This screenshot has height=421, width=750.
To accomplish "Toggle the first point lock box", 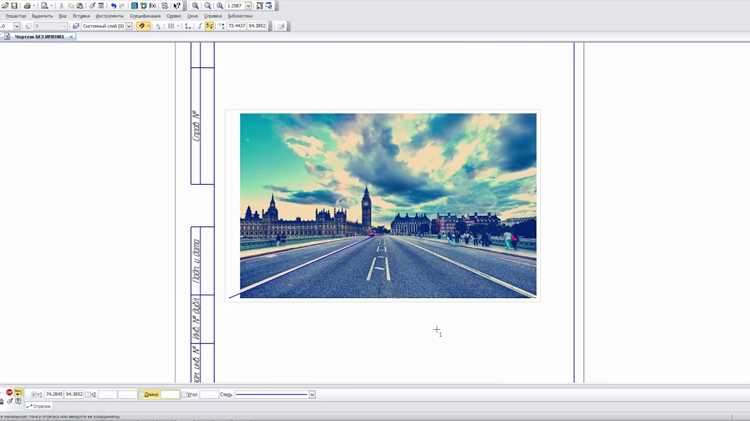I will 36,395.
